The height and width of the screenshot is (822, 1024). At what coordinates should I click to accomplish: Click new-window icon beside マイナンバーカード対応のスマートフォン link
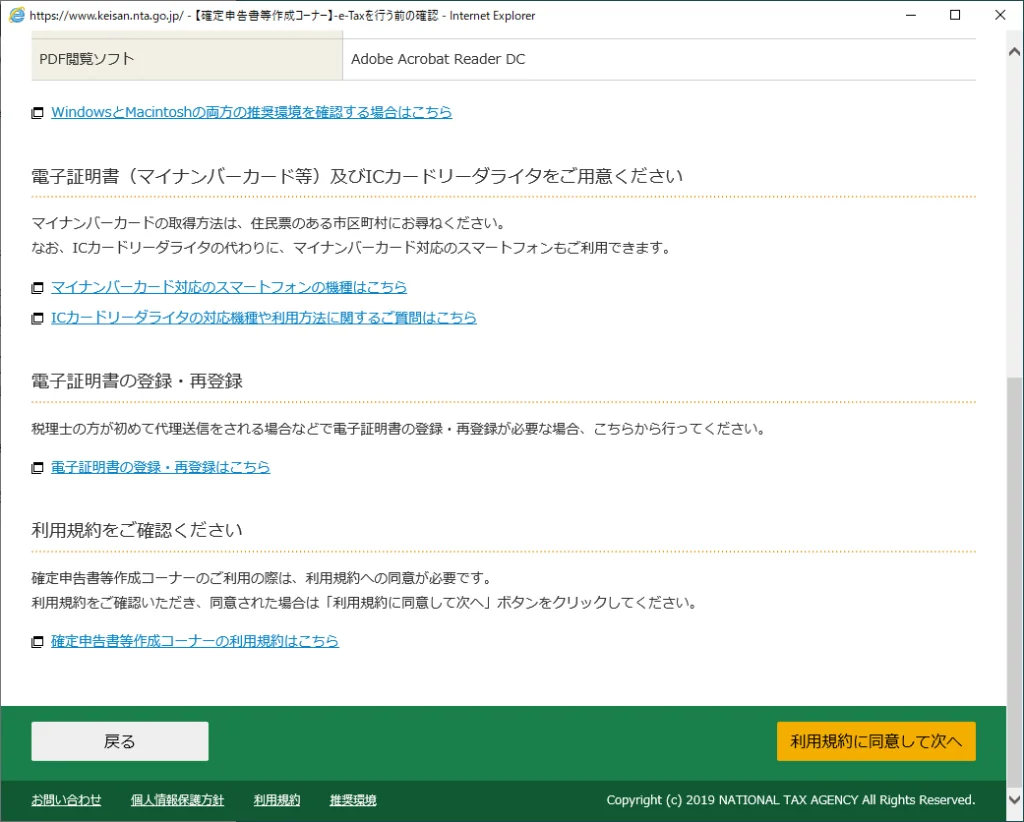tap(38, 288)
